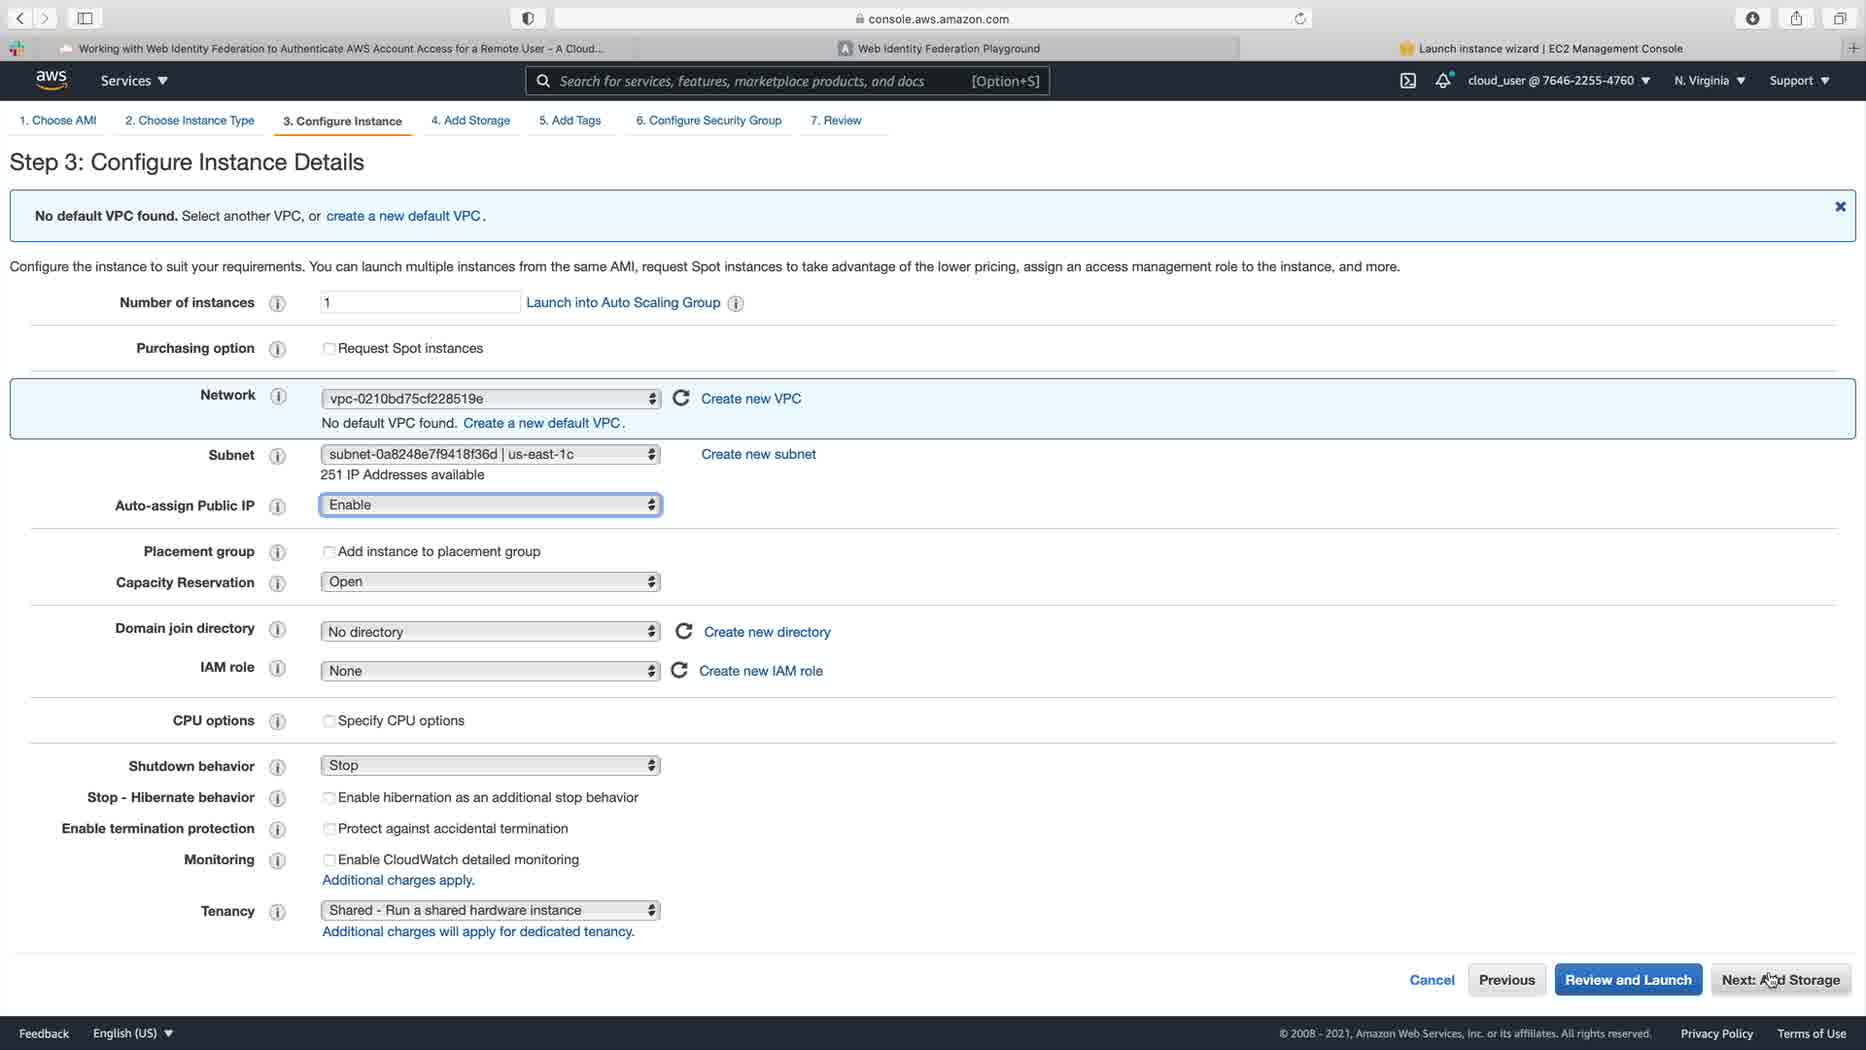Open the IAM role dropdown
The image size is (1866, 1050).
(x=490, y=671)
